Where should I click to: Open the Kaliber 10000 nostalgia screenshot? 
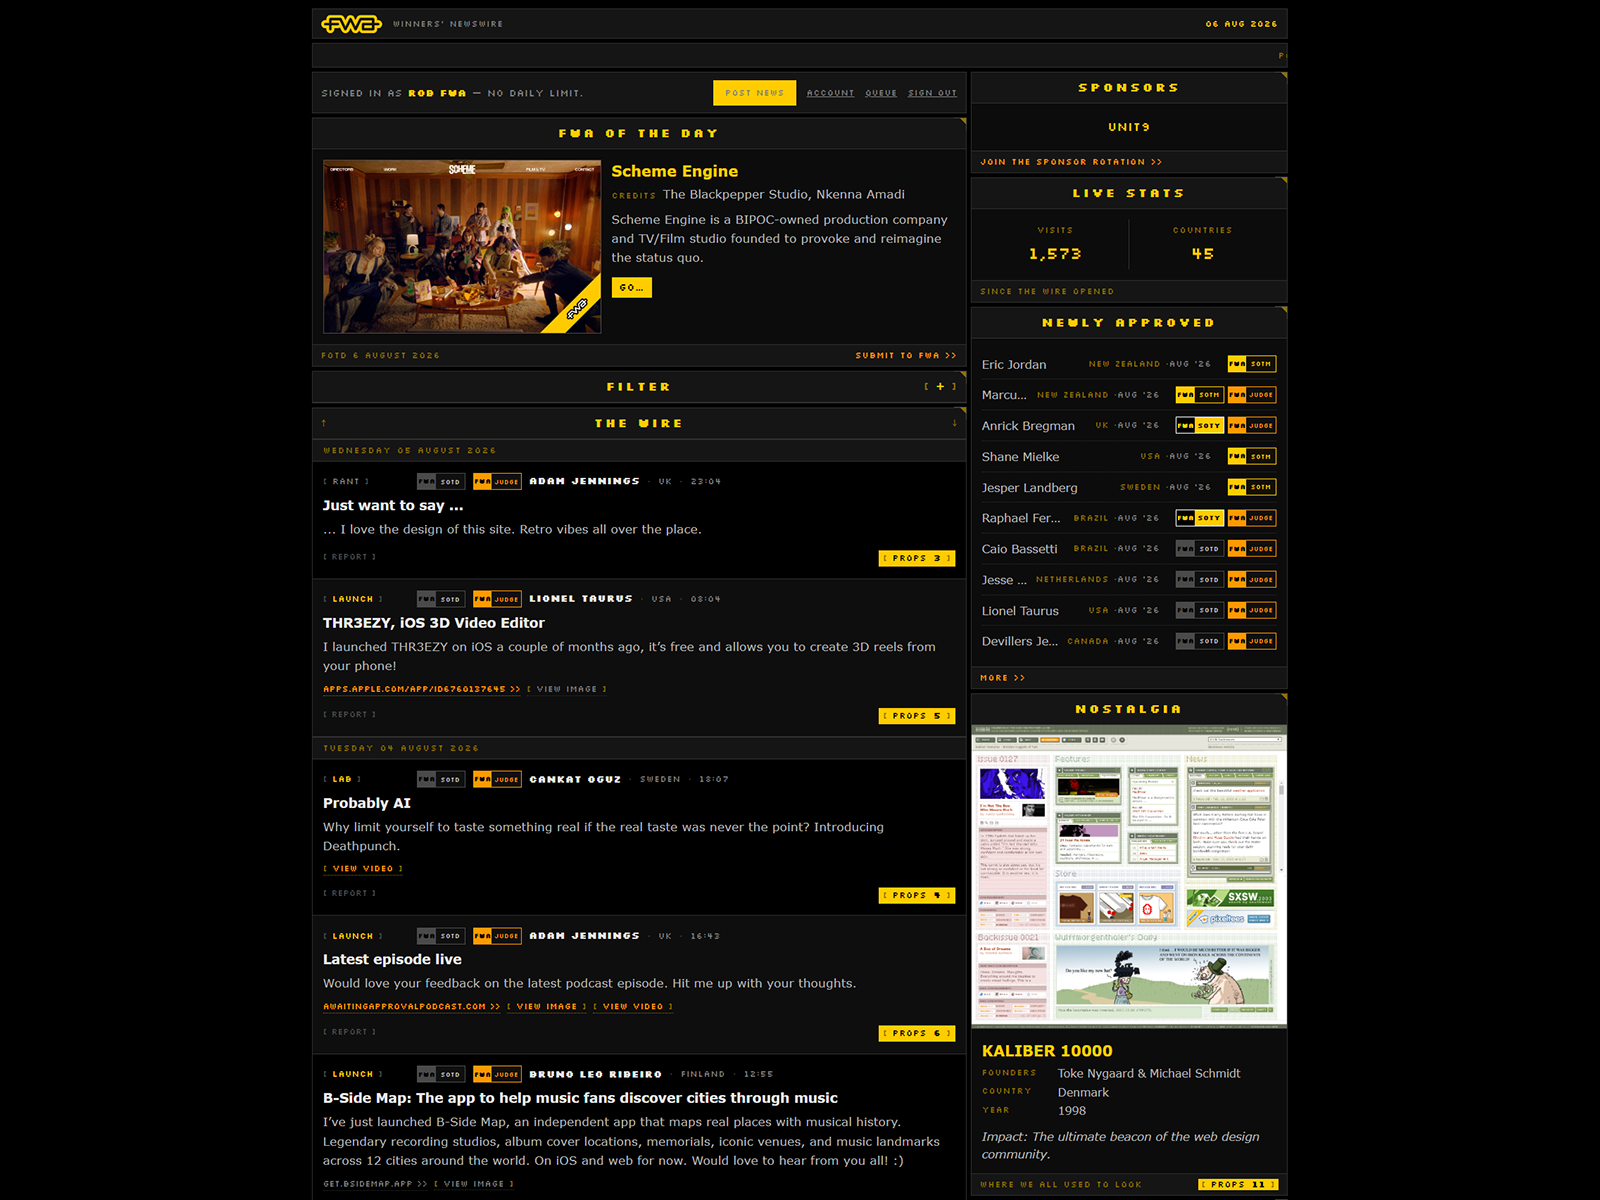point(1129,877)
